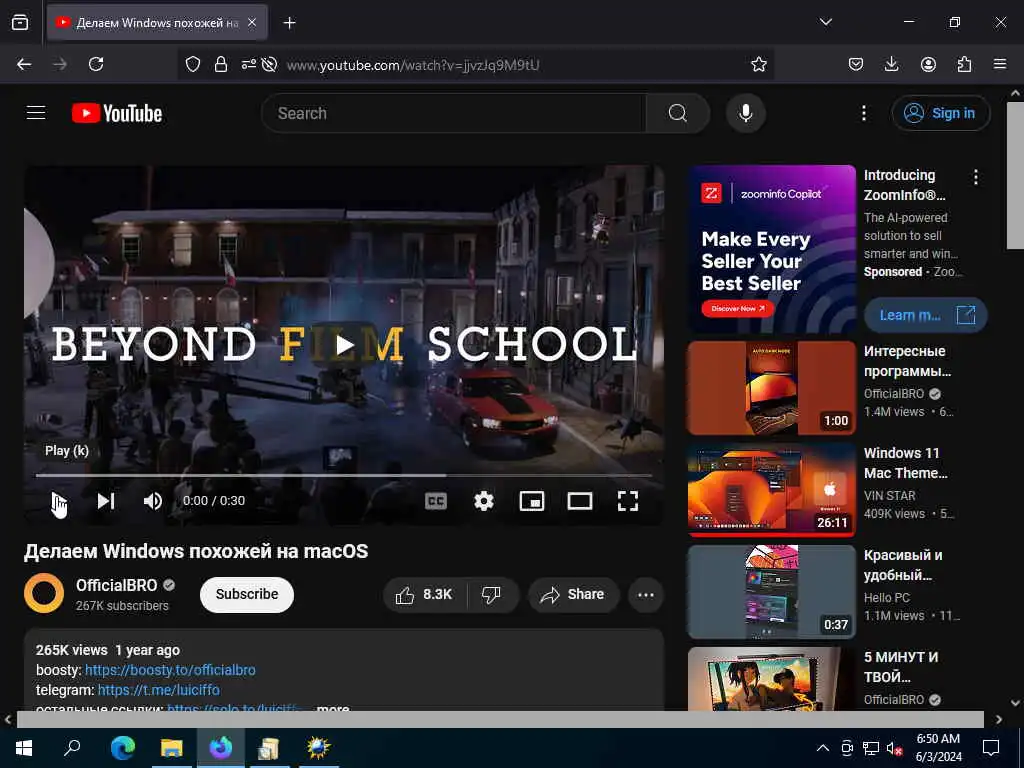Click the search magnifier button
The width and height of the screenshot is (1024, 768).
click(x=678, y=113)
